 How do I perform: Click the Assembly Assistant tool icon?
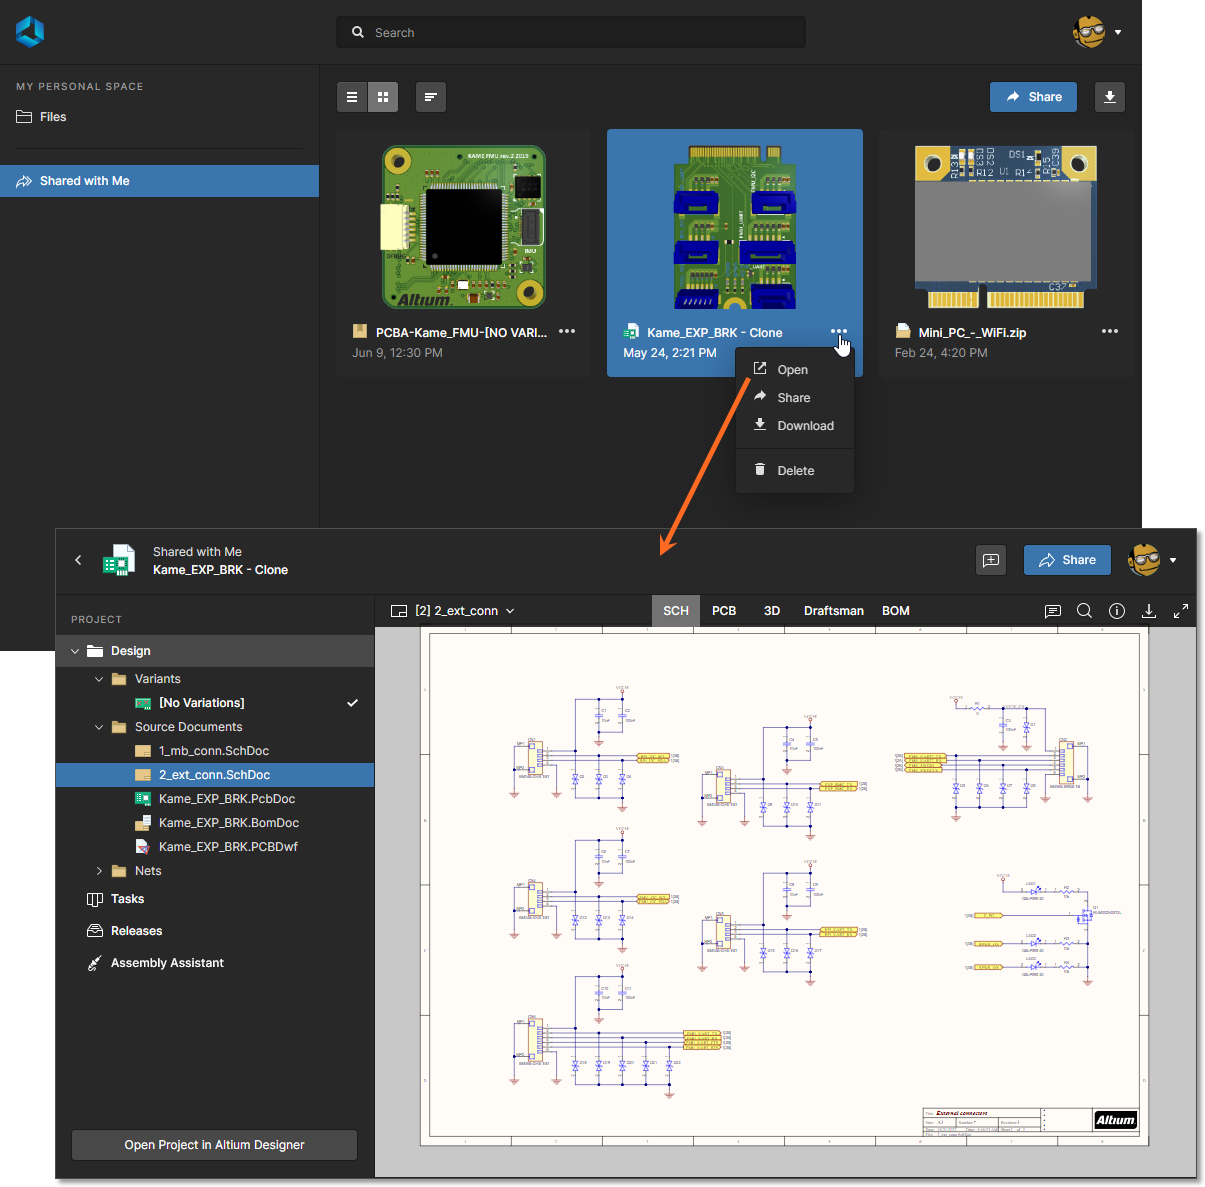tap(95, 963)
